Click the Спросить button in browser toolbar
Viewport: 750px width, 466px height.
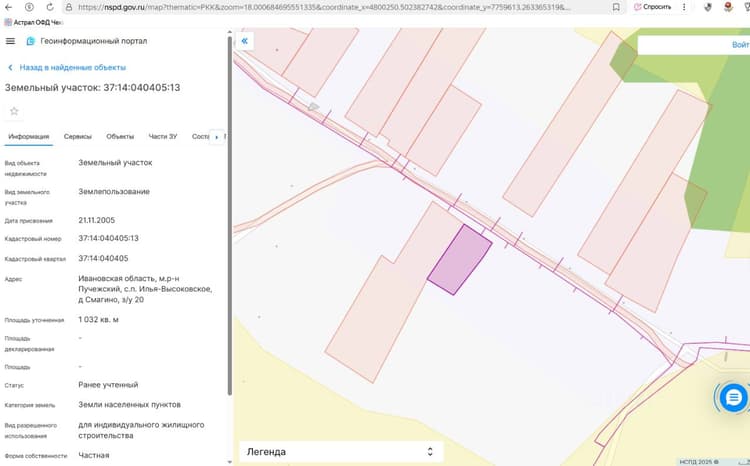tap(652, 7)
